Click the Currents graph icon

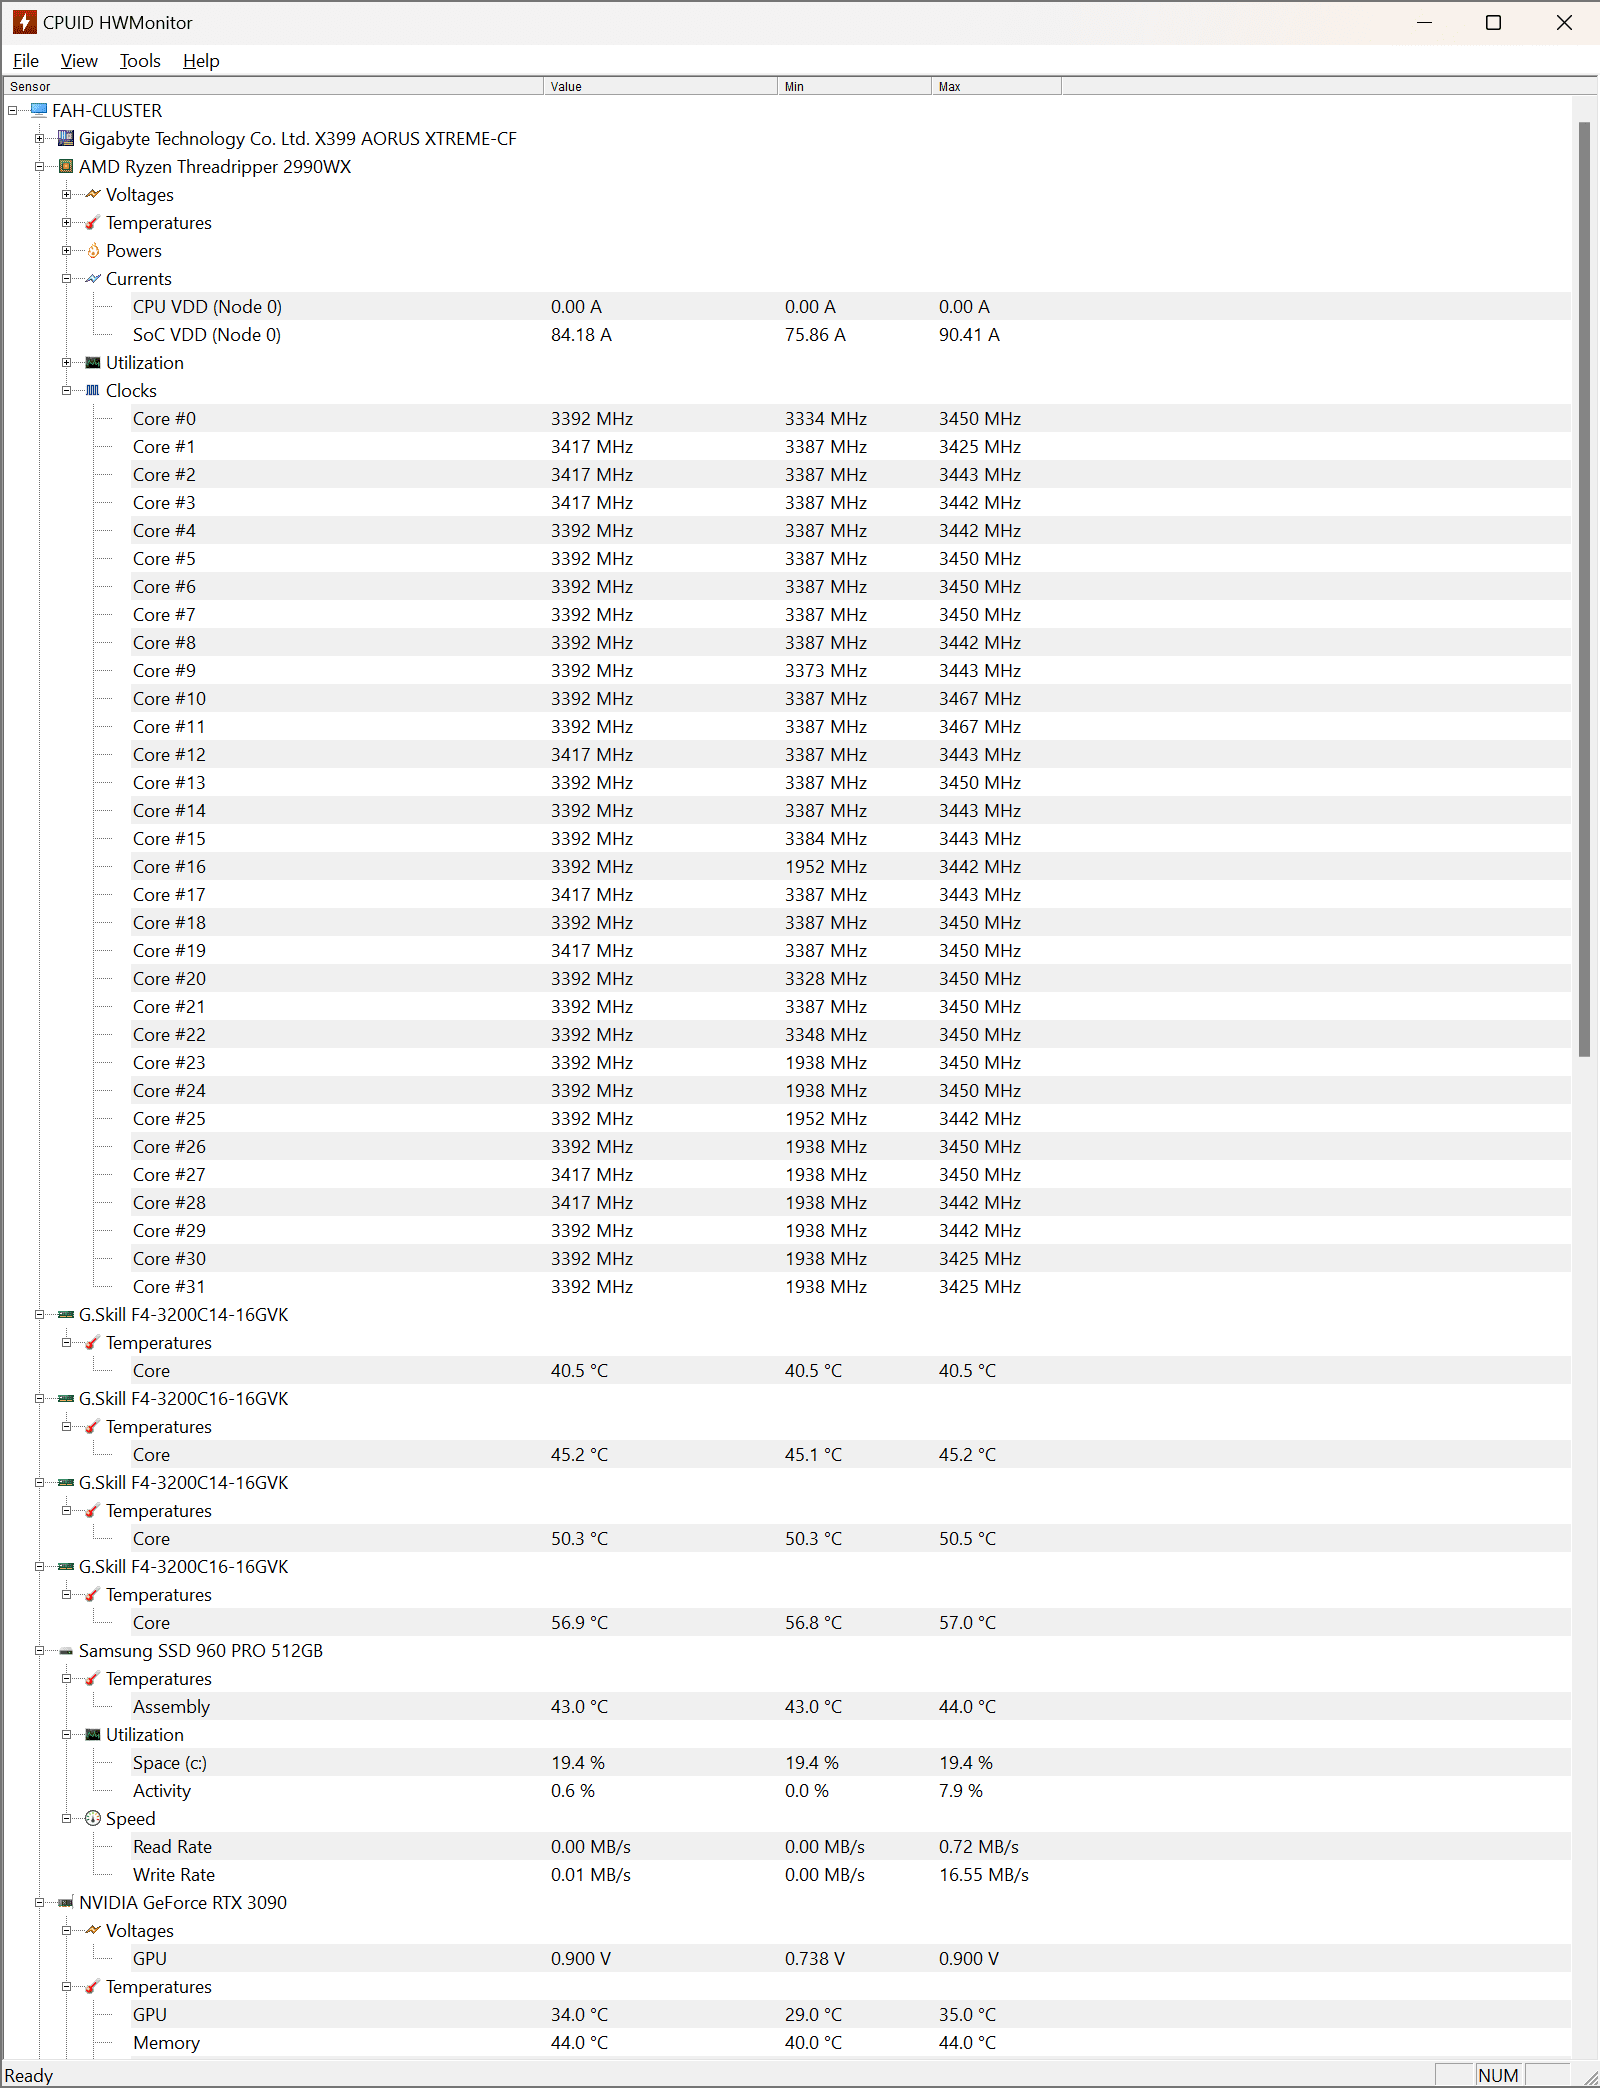tap(93, 278)
